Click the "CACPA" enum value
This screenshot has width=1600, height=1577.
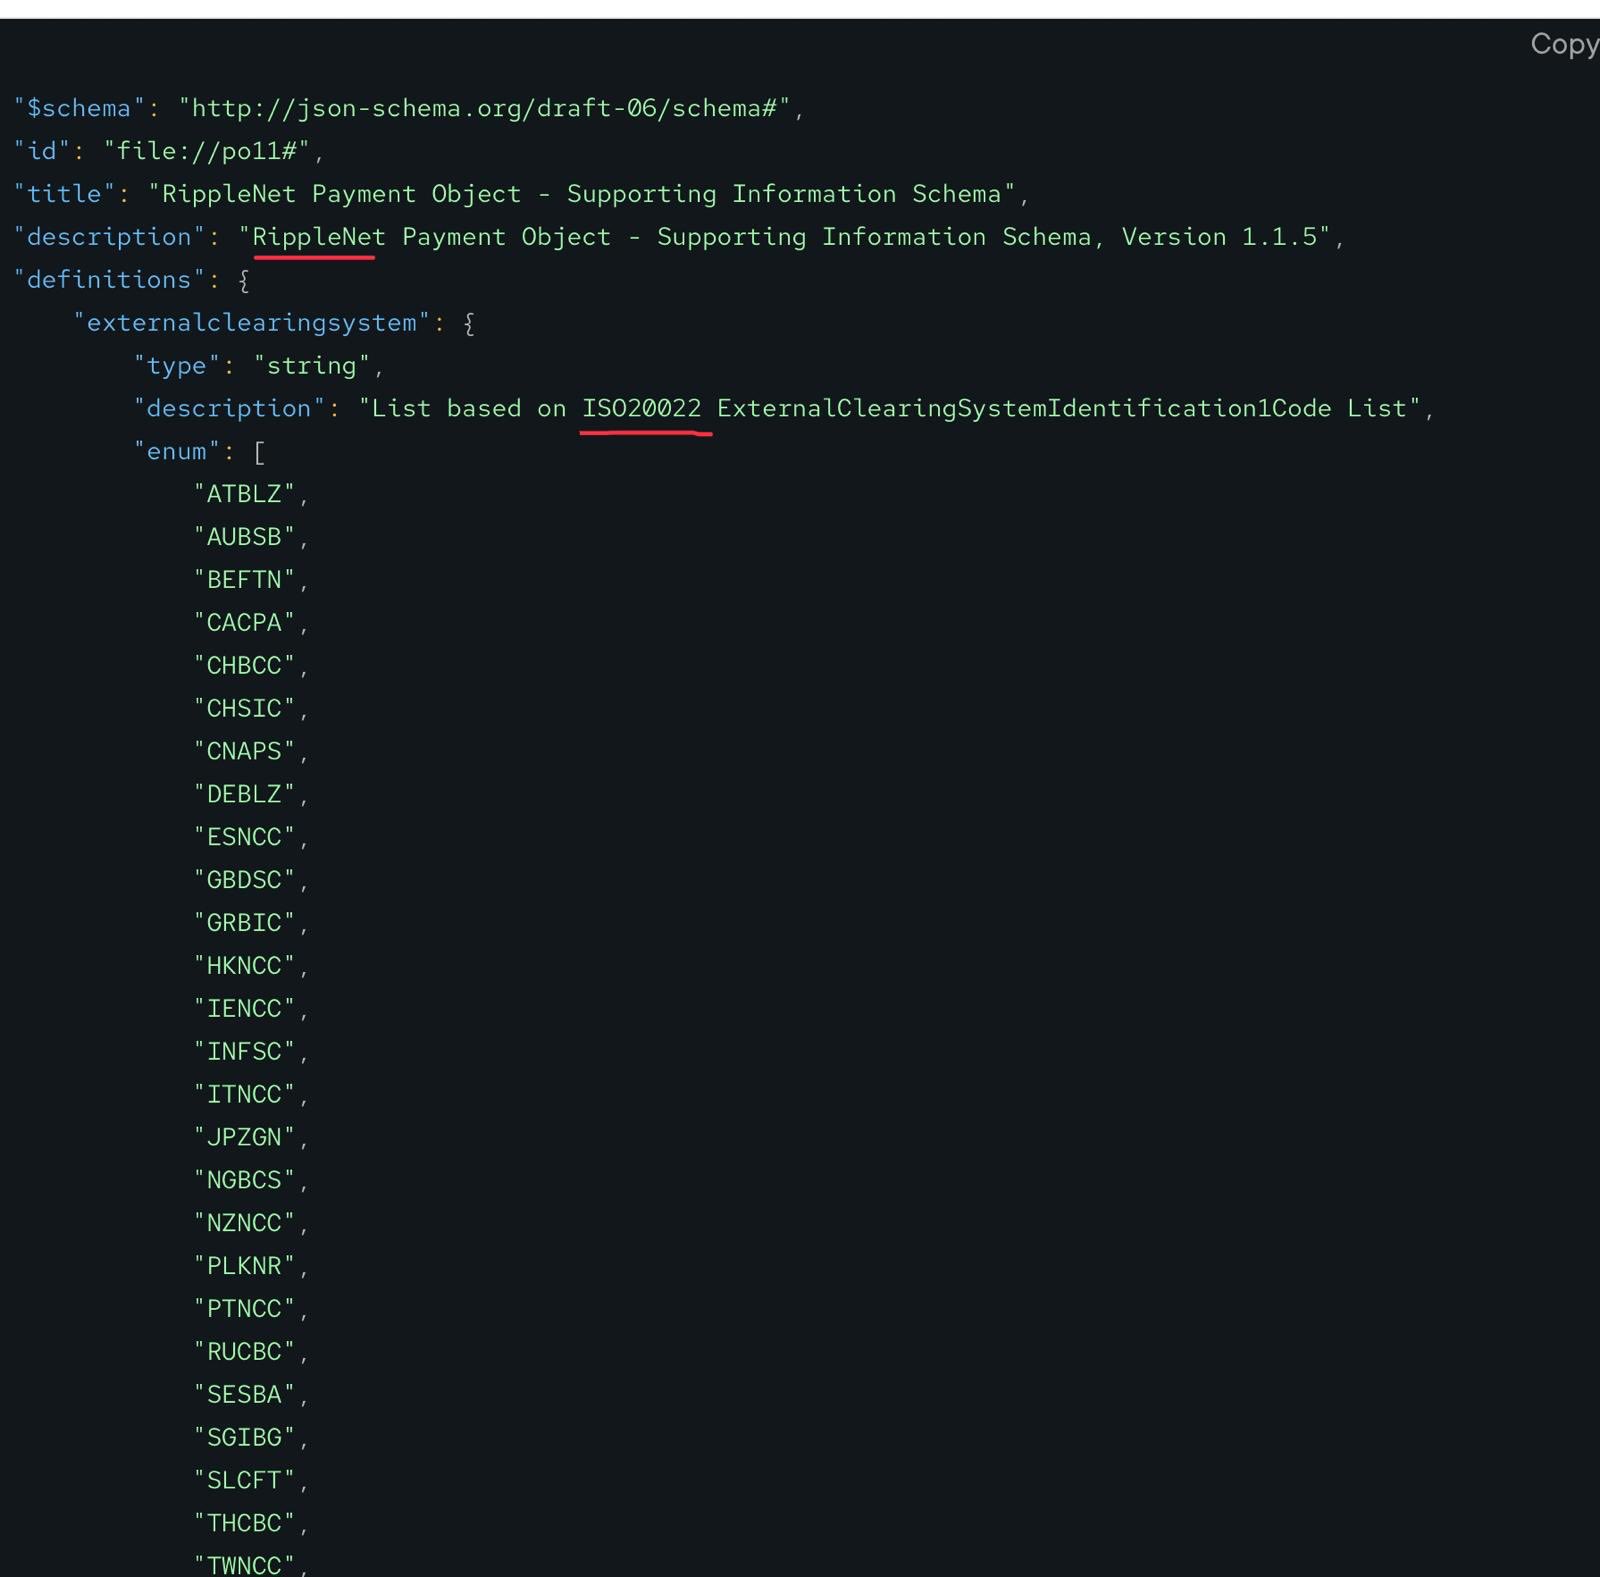click(245, 623)
